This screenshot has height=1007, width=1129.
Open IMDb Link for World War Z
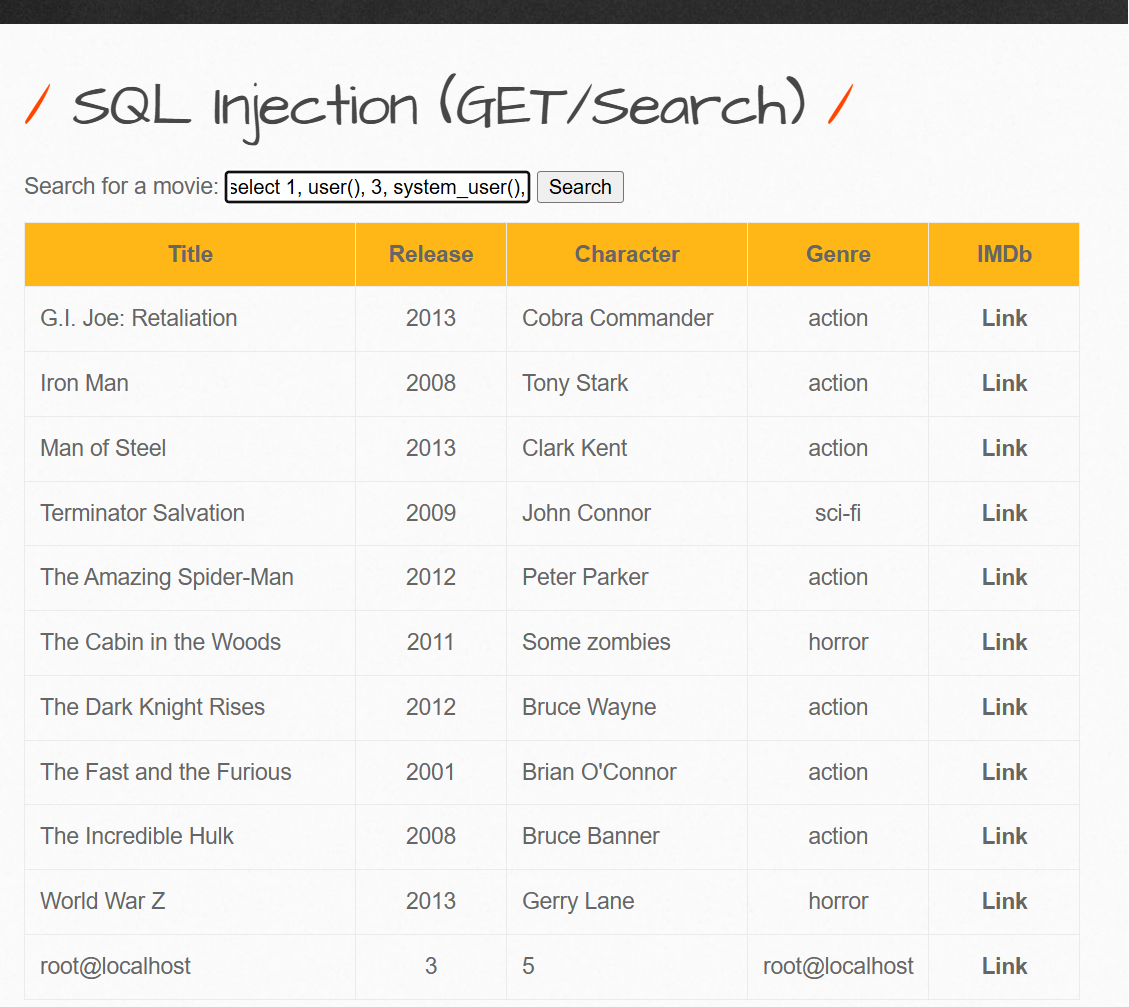tap(1004, 901)
